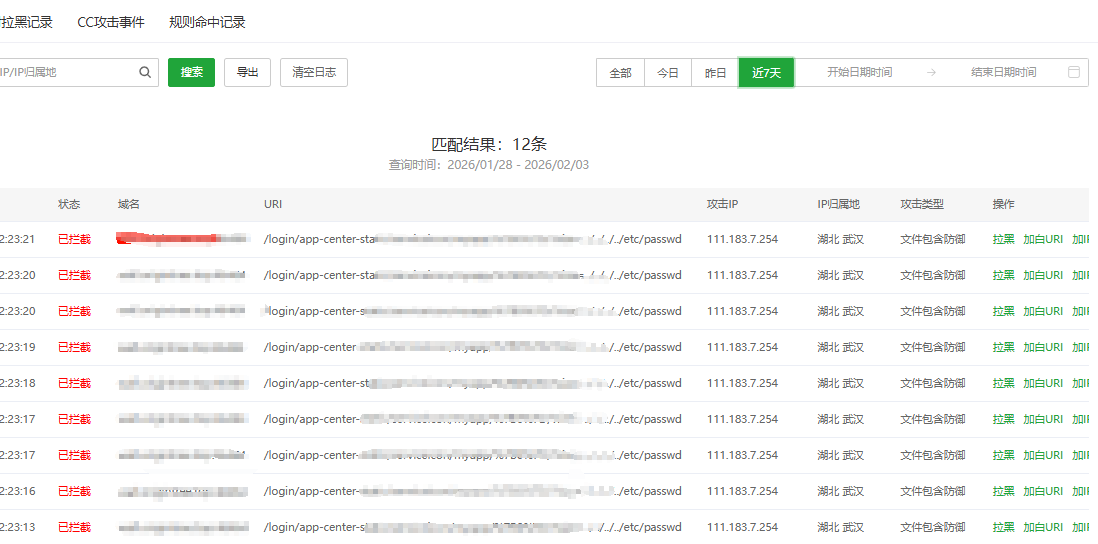Click 湖北 武汉 in the 2:23:13 row

coord(840,527)
